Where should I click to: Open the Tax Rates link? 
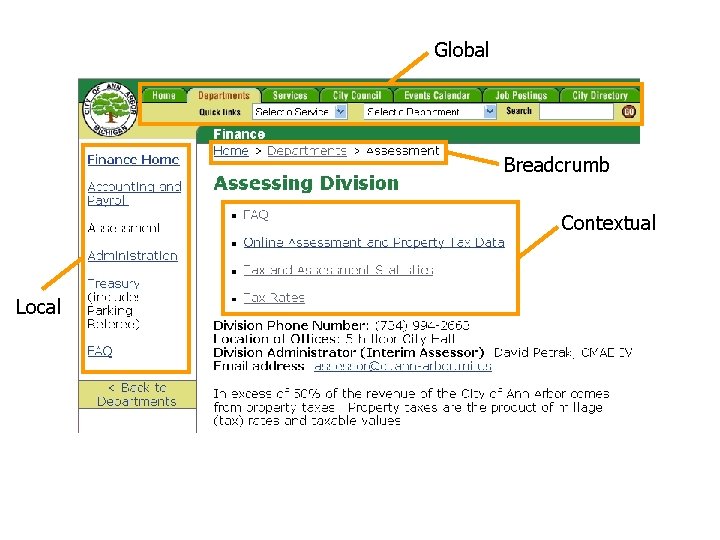274,298
